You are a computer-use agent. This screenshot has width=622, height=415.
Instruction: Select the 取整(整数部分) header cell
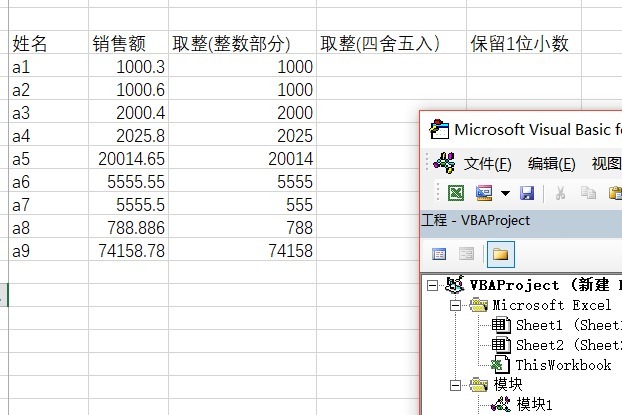tap(242, 42)
